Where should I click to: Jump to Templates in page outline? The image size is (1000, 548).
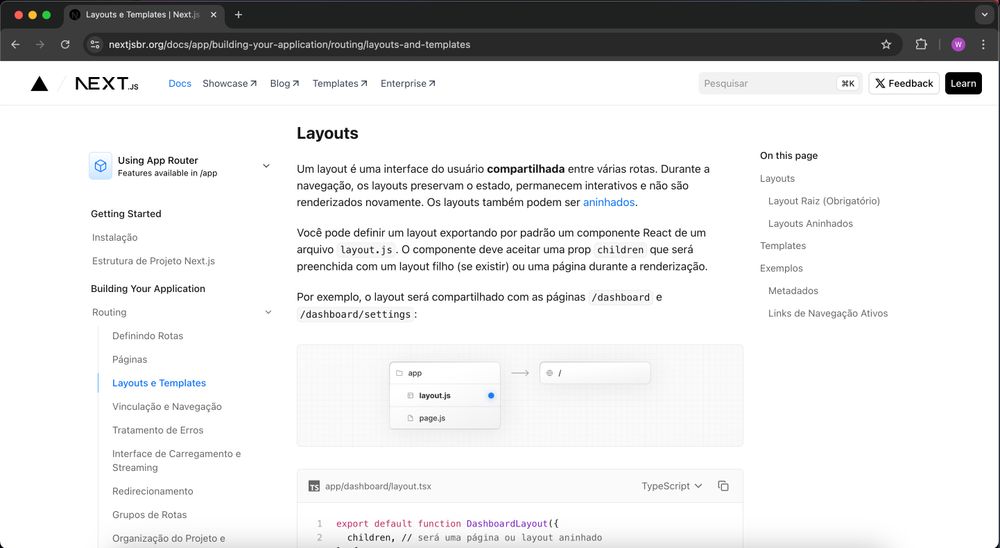783,246
